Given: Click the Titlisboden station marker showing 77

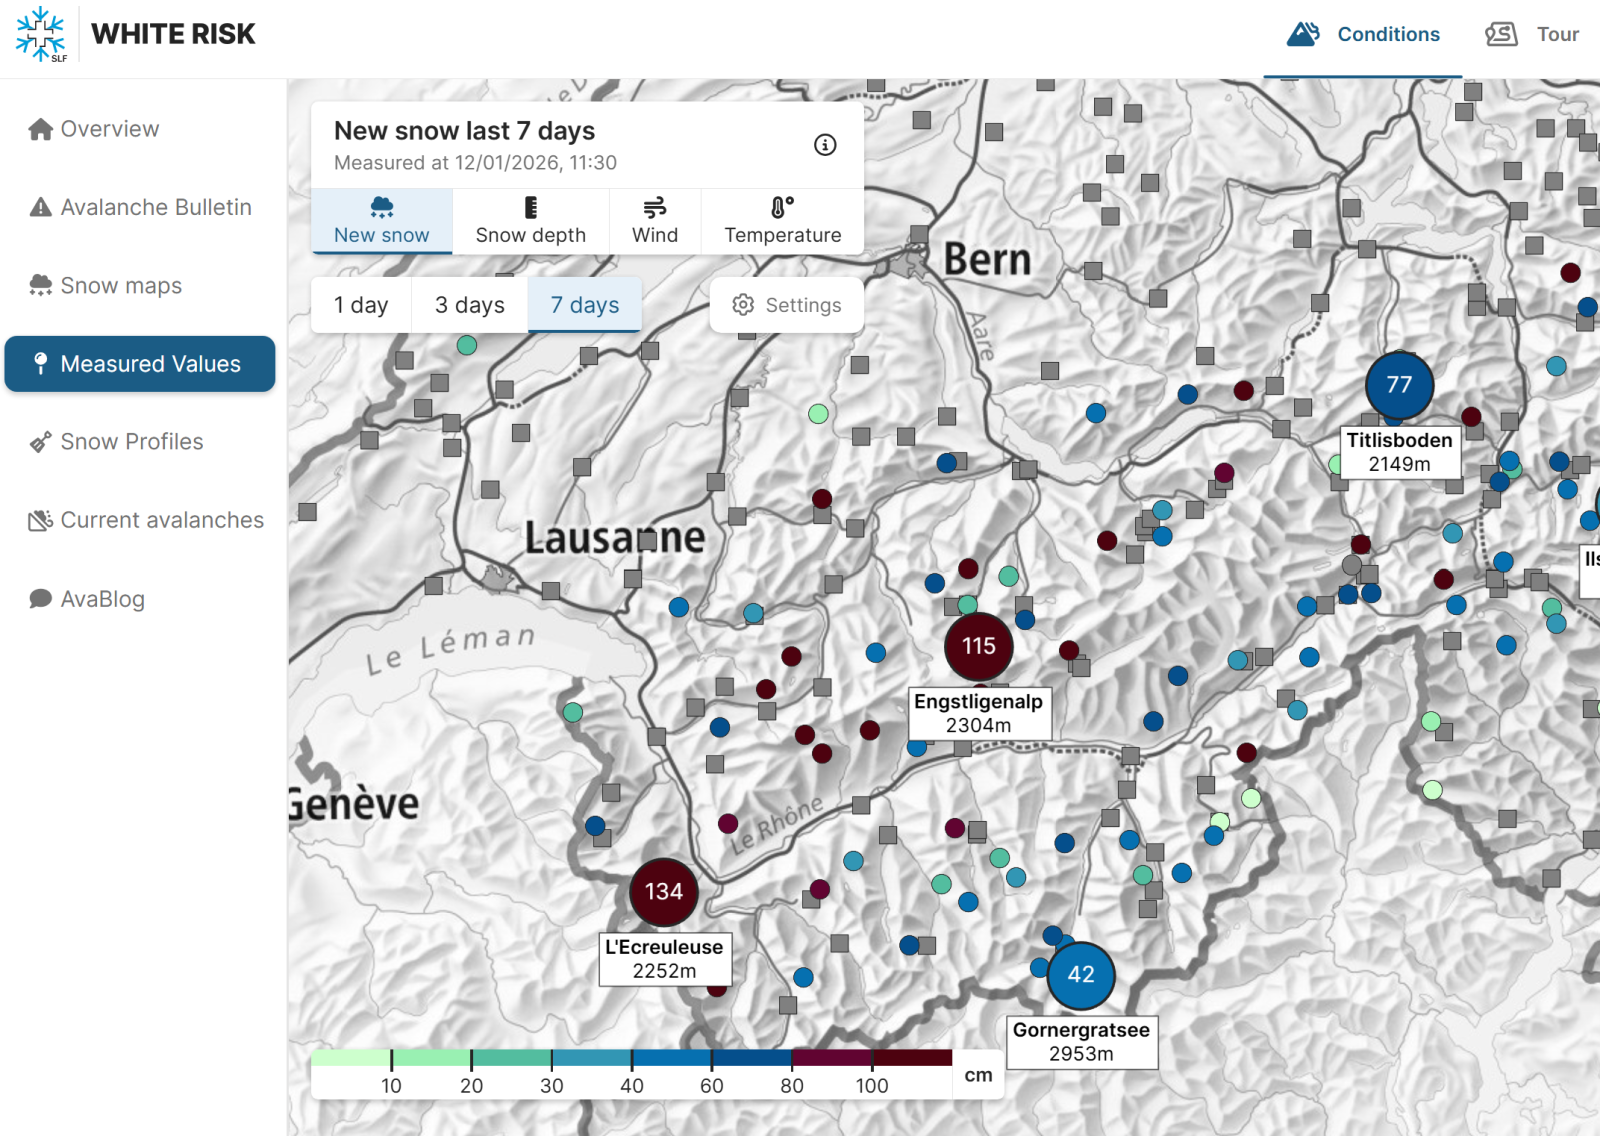Looking at the screenshot, I should (x=1399, y=385).
